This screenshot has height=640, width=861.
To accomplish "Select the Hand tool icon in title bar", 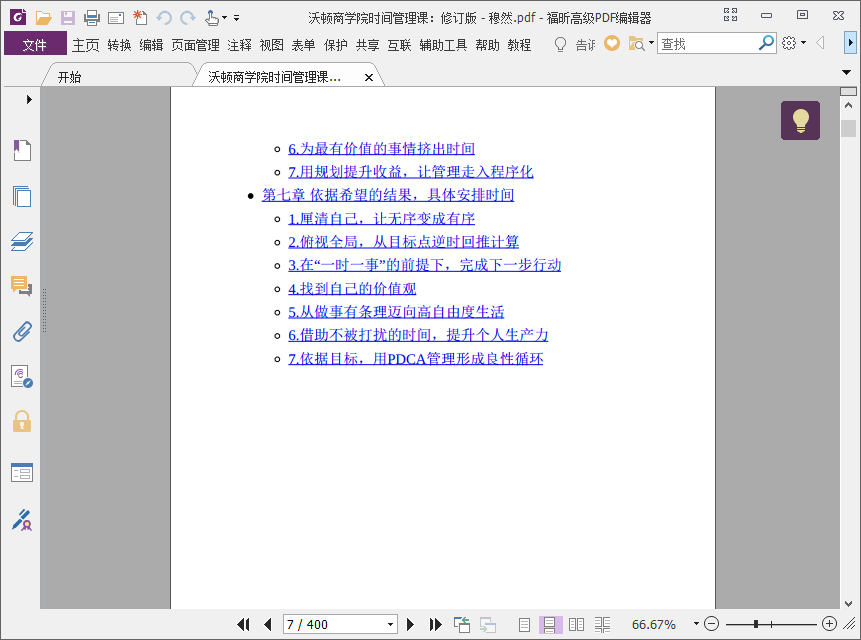I will tap(212, 18).
